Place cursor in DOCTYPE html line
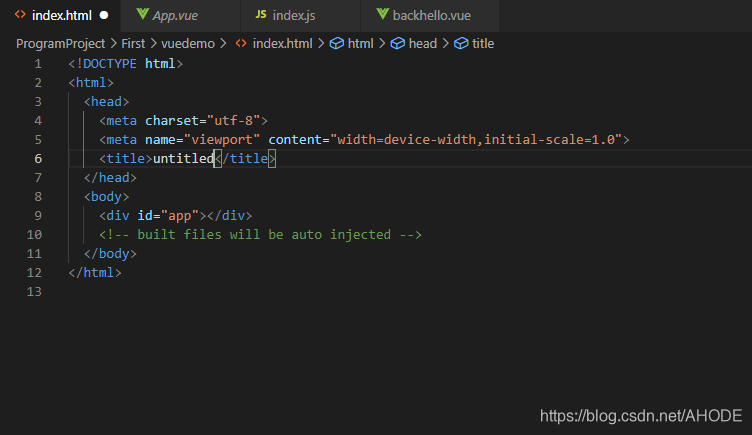752x435 pixels. click(126, 64)
